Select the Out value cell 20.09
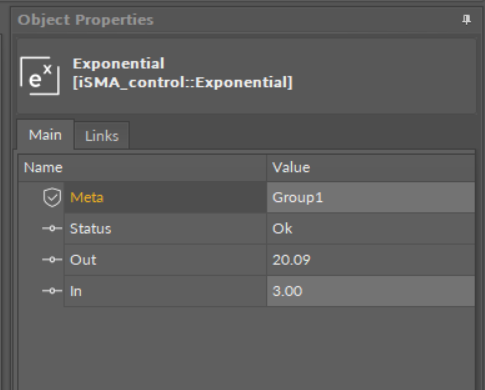The width and height of the screenshot is (485, 390). 371,260
